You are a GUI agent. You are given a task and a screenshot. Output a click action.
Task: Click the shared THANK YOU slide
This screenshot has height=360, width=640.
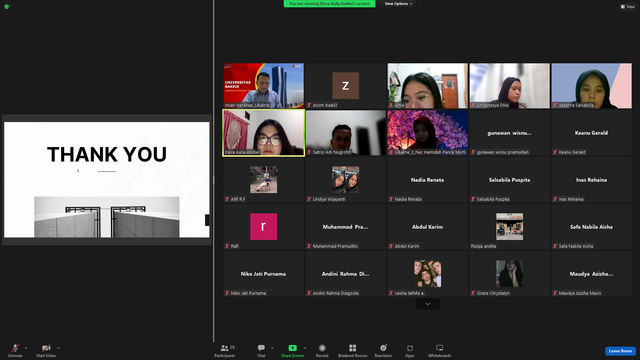click(x=107, y=180)
